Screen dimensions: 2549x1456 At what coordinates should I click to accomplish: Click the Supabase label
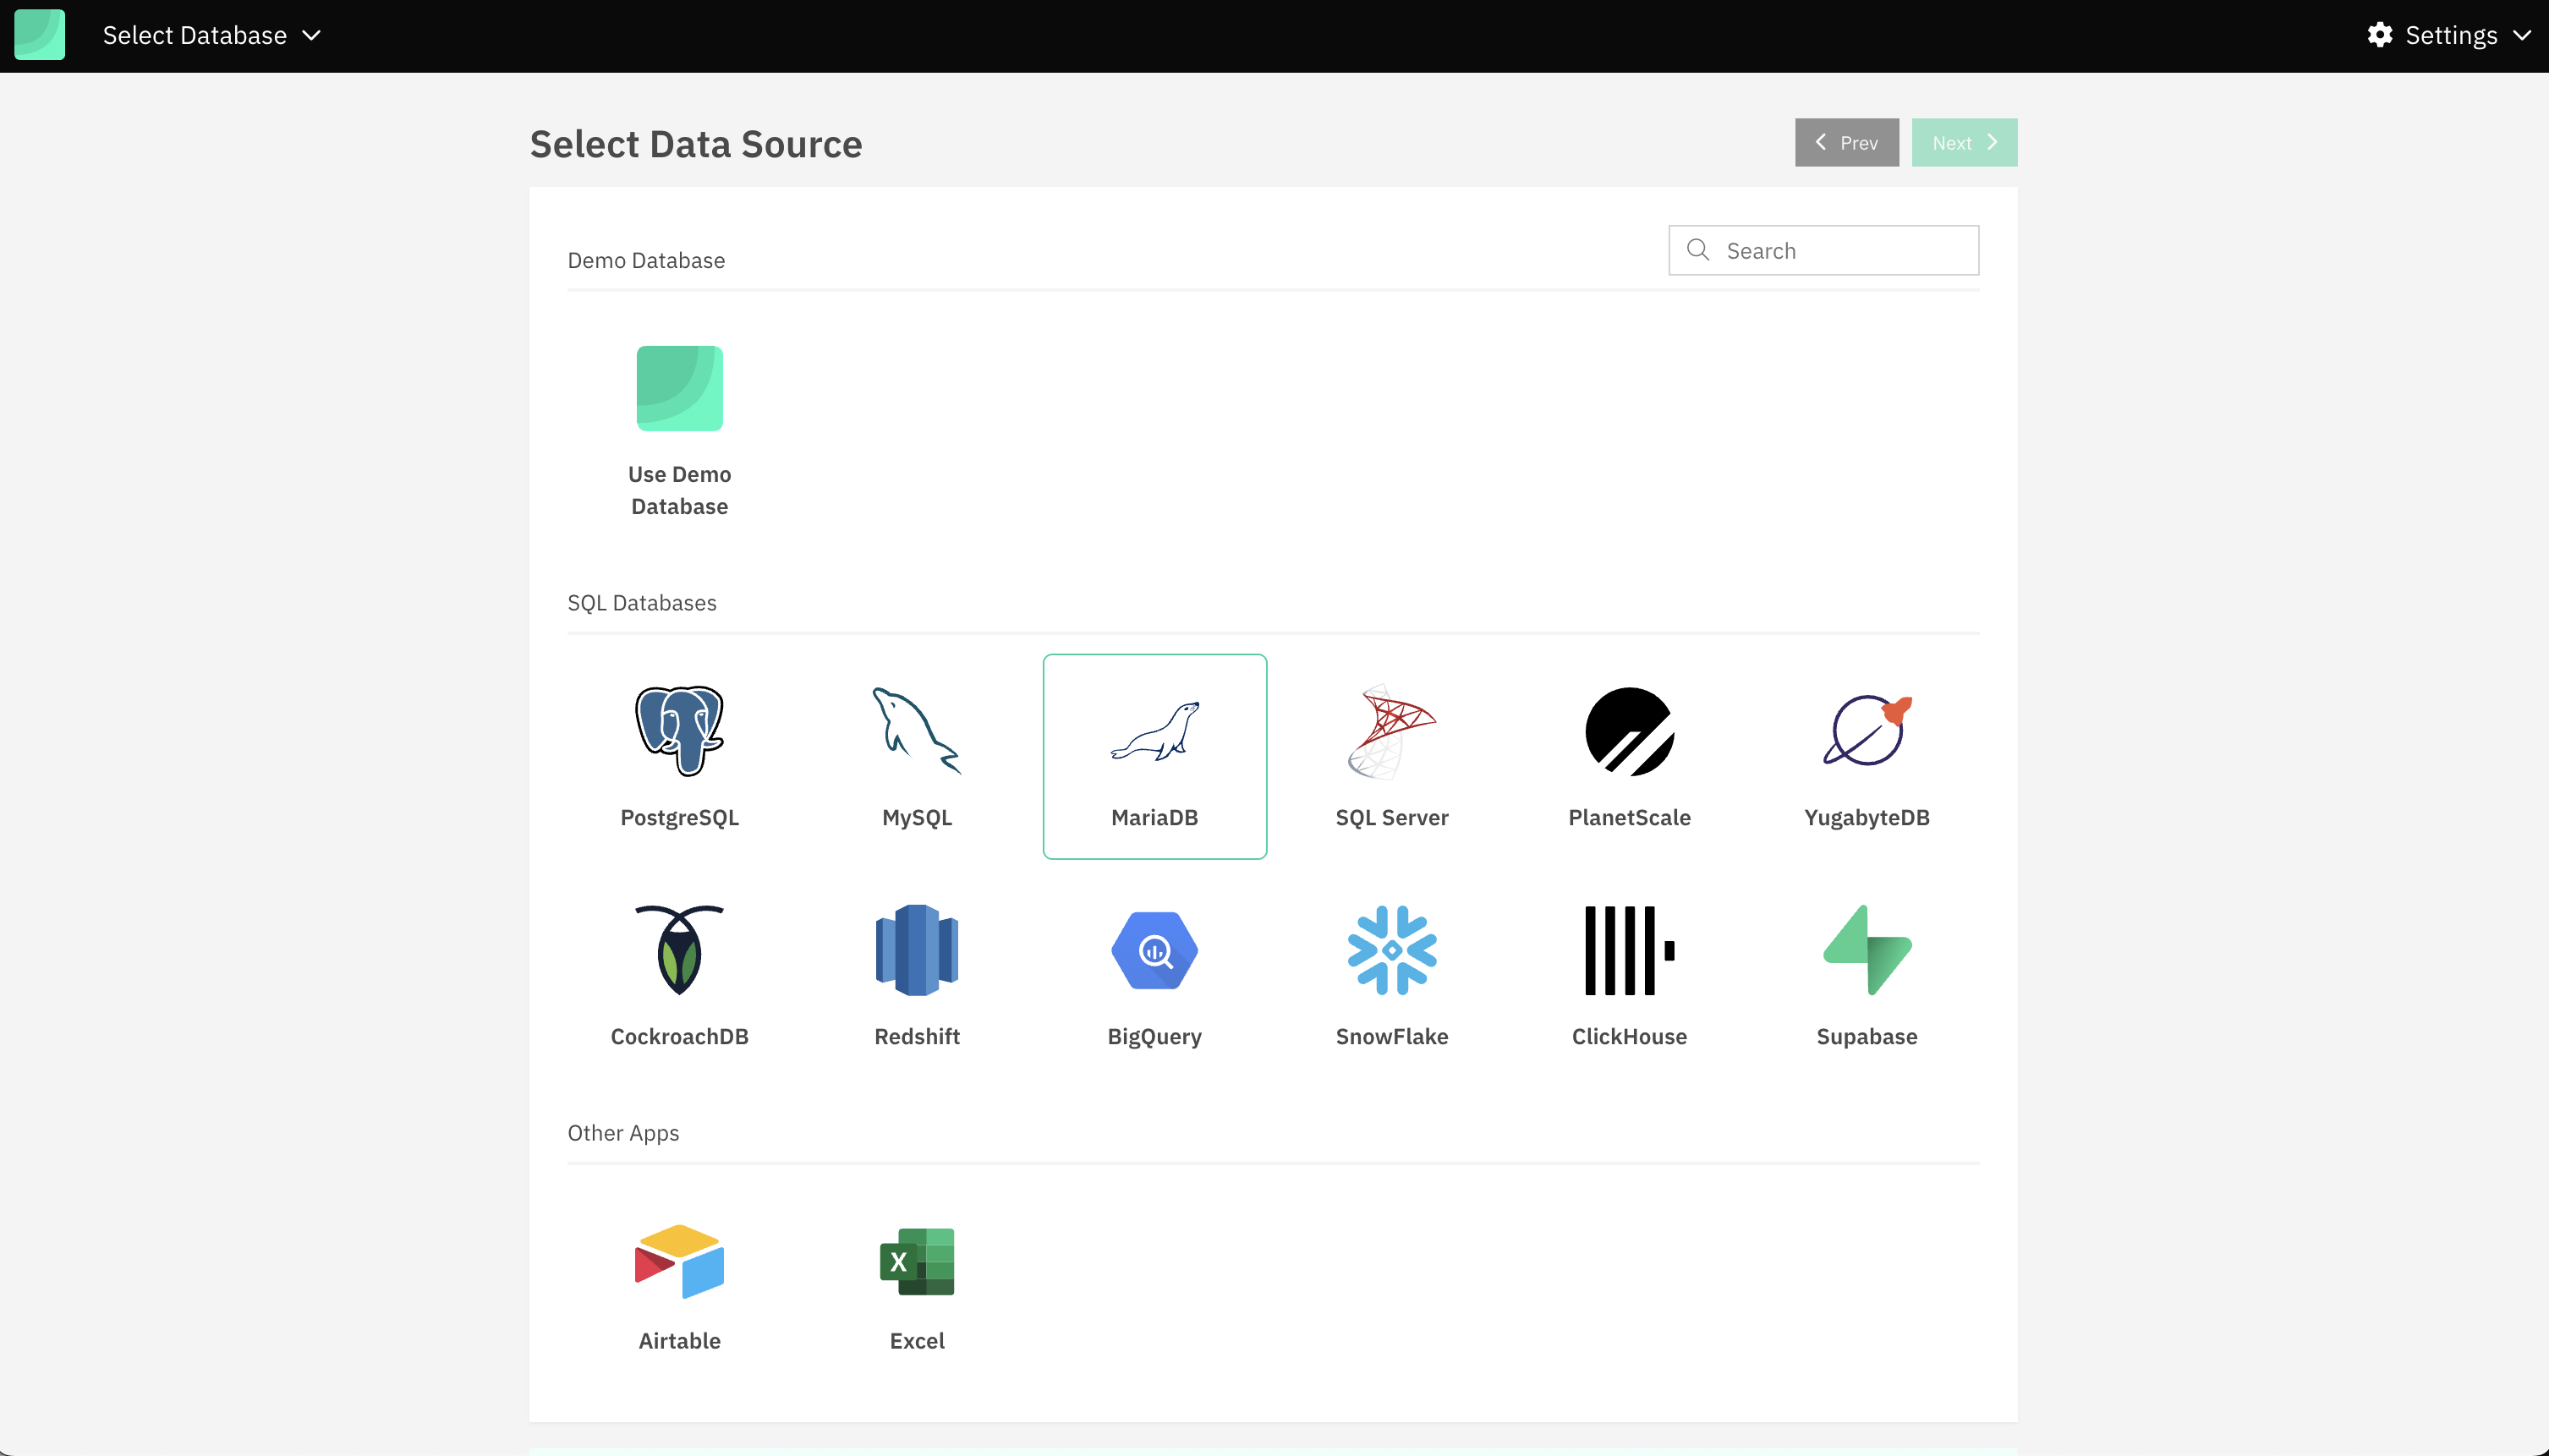[1866, 1036]
